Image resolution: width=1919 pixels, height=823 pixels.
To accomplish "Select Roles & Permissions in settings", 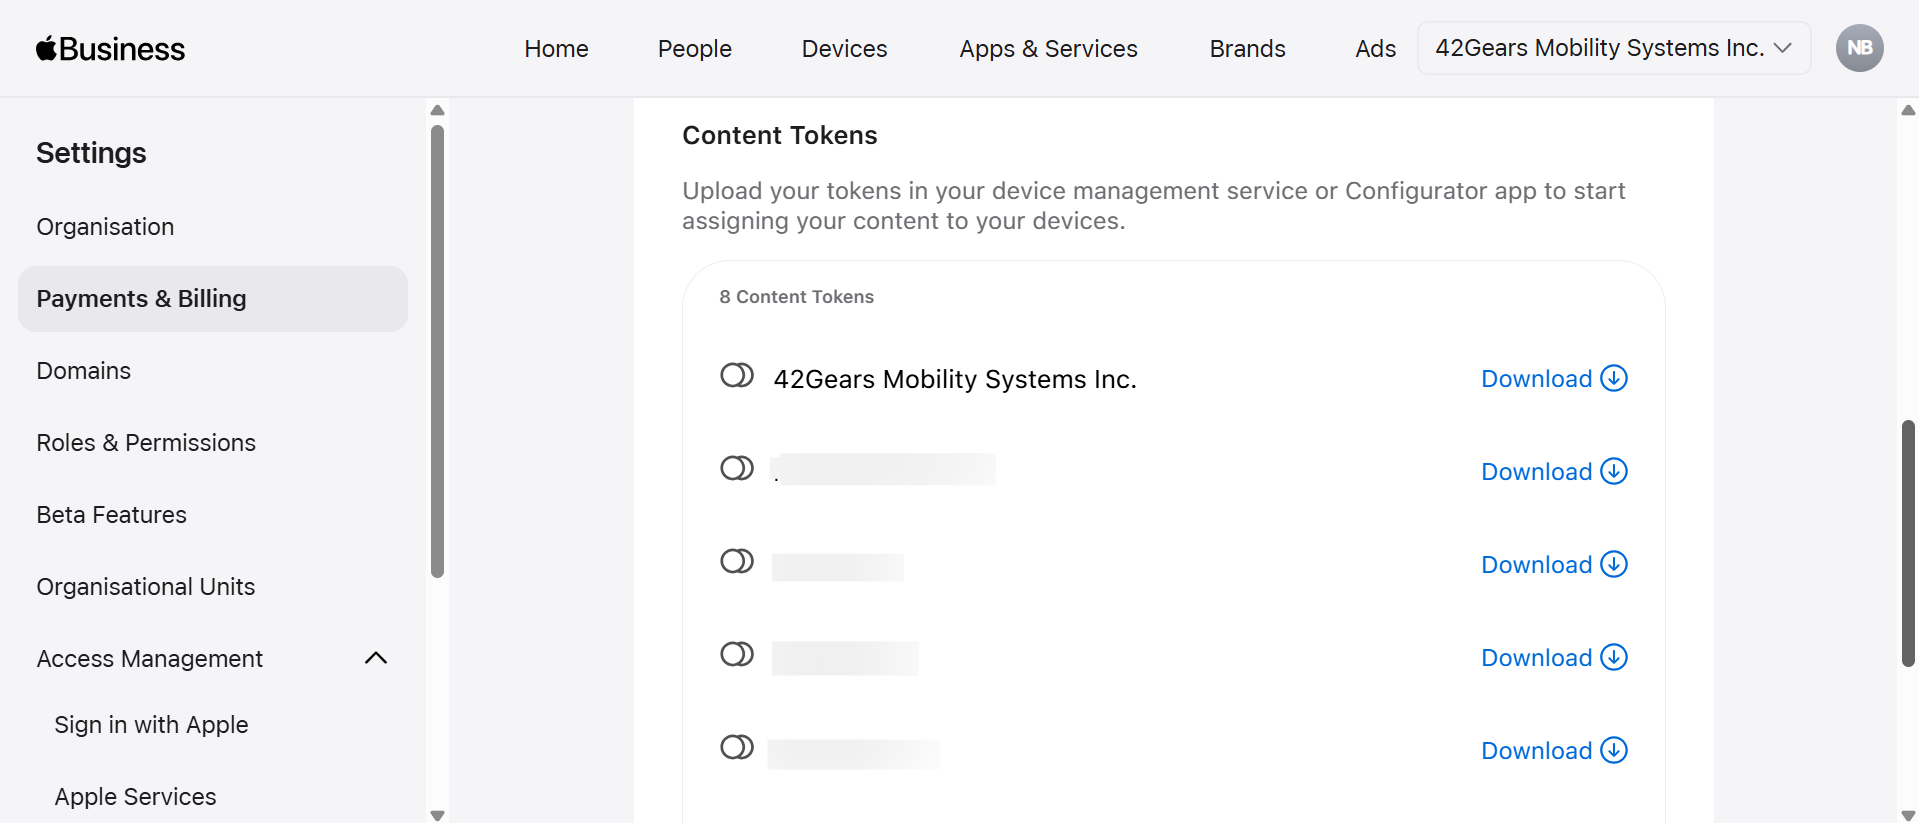I will pyautogui.click(x=146, y=443).
